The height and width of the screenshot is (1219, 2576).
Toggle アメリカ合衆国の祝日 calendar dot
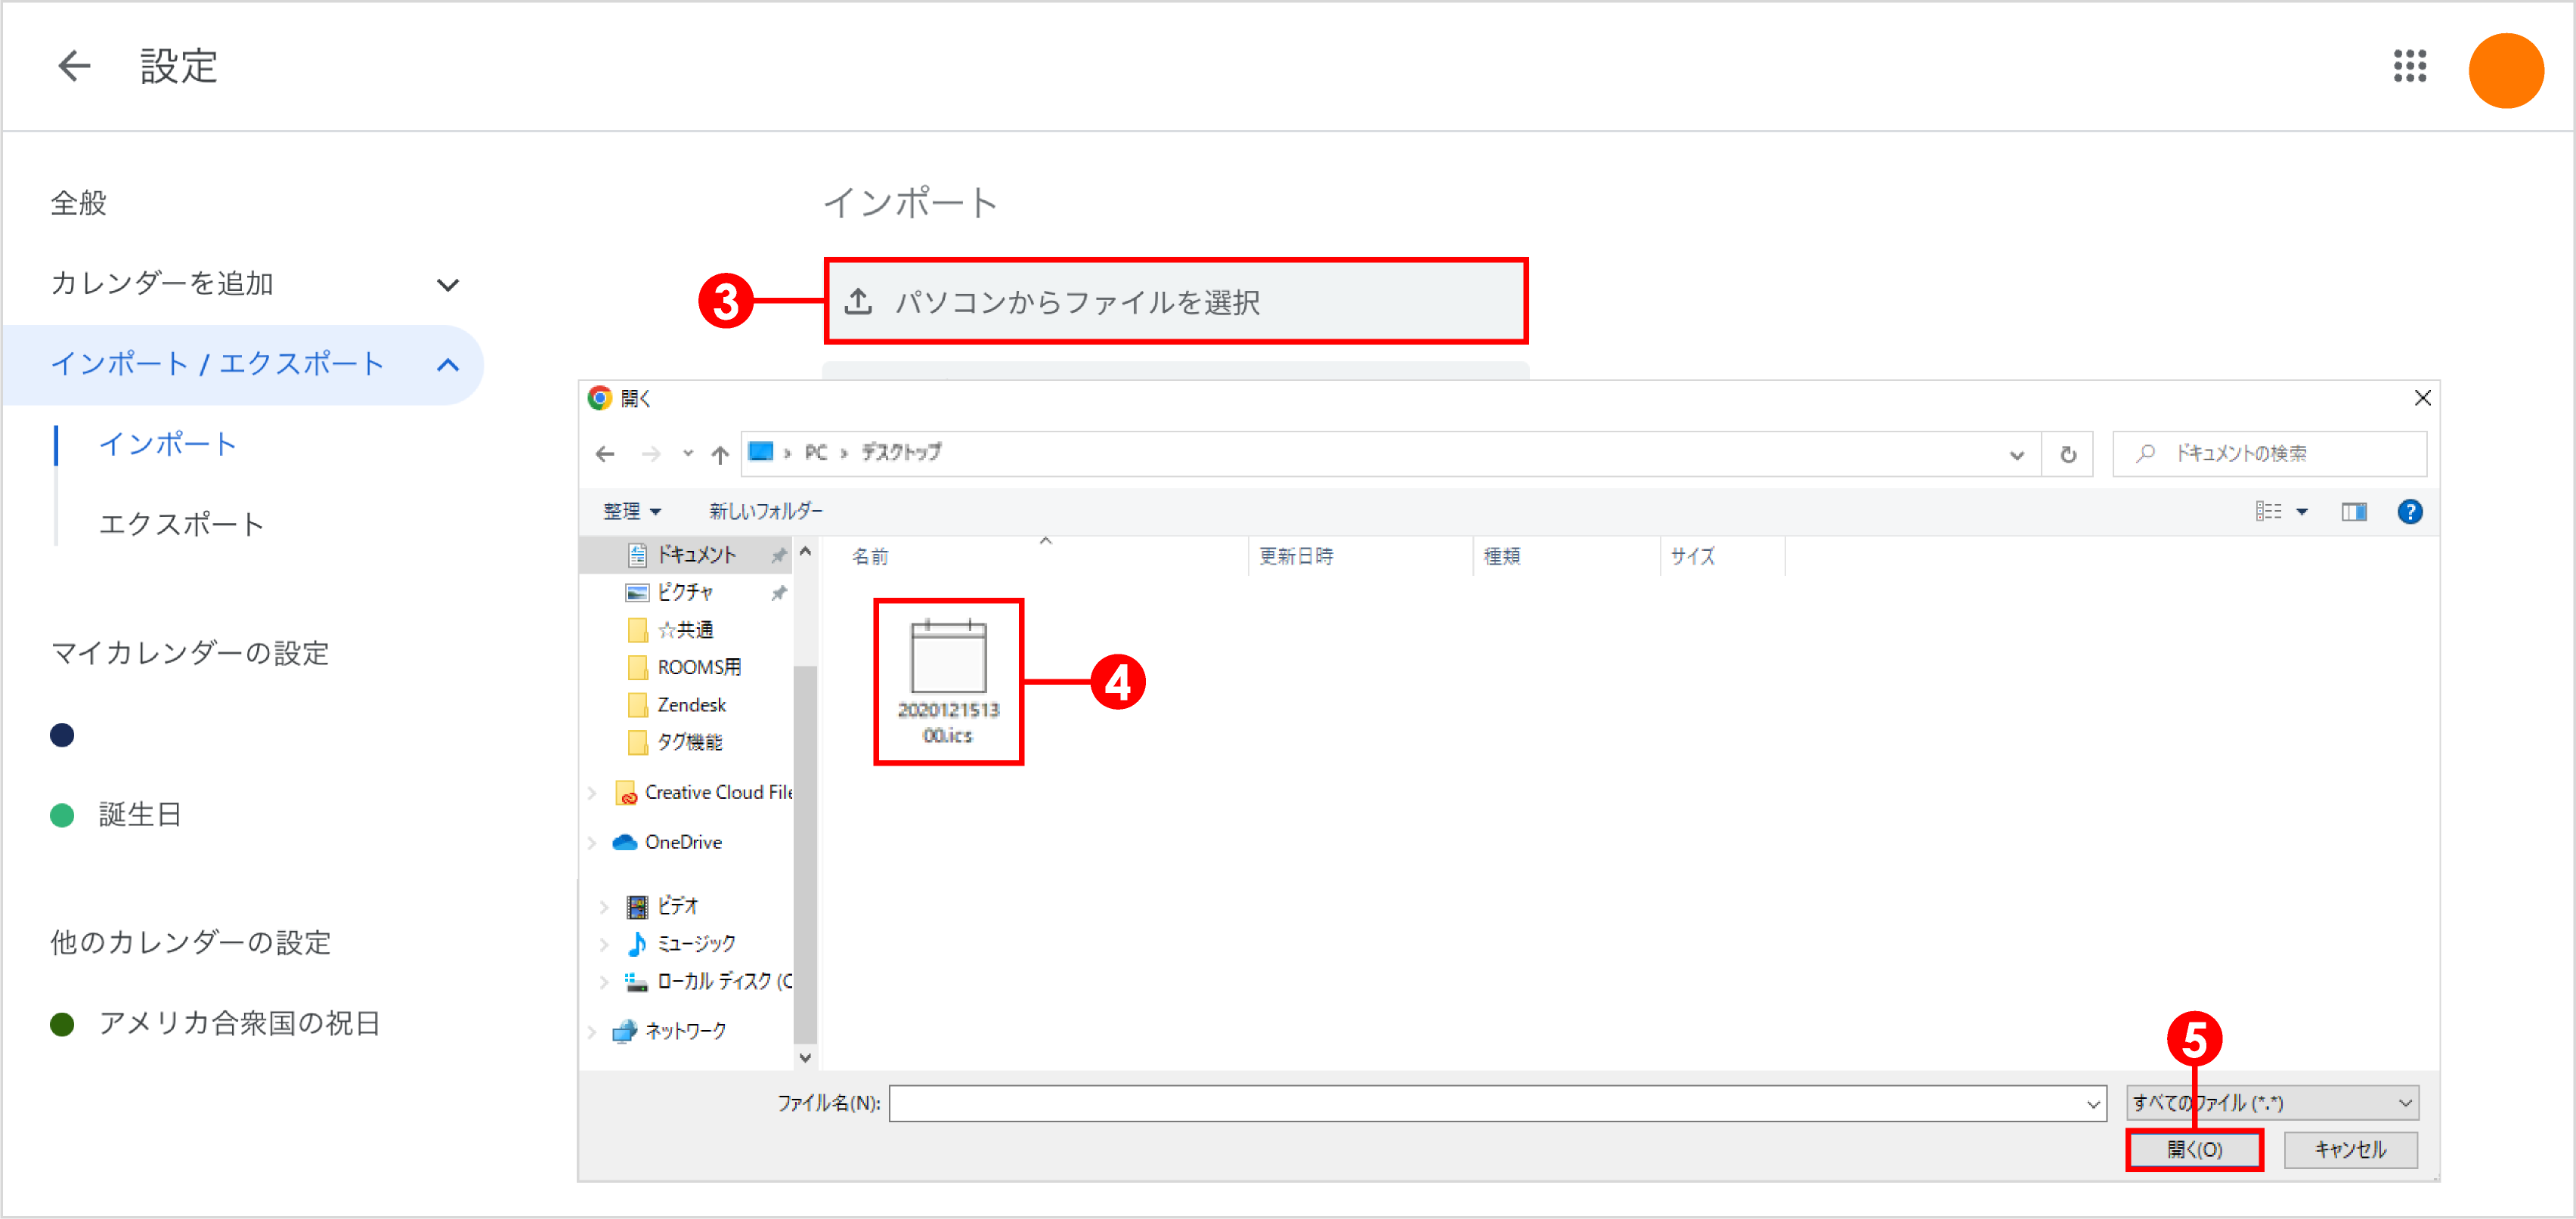(62, 1023)
